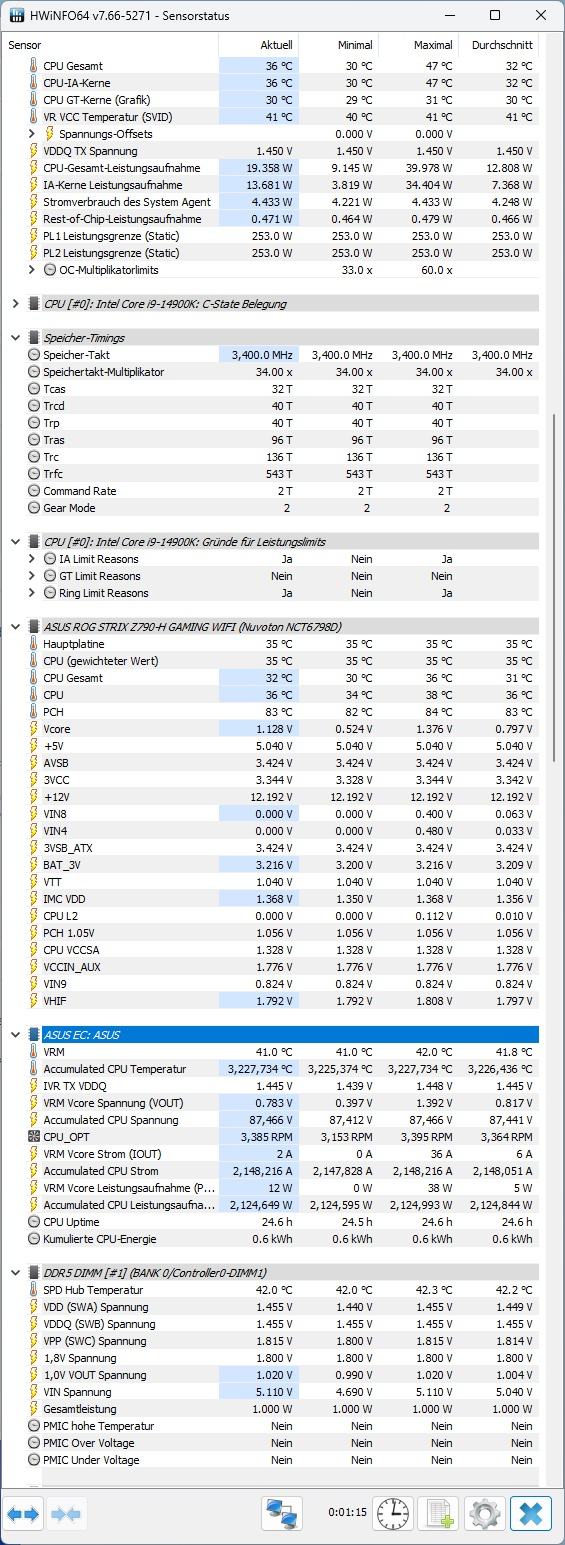
Task: Select the CPU-Gesamt-Leistungsaufnahme row label
Action: 122,168
